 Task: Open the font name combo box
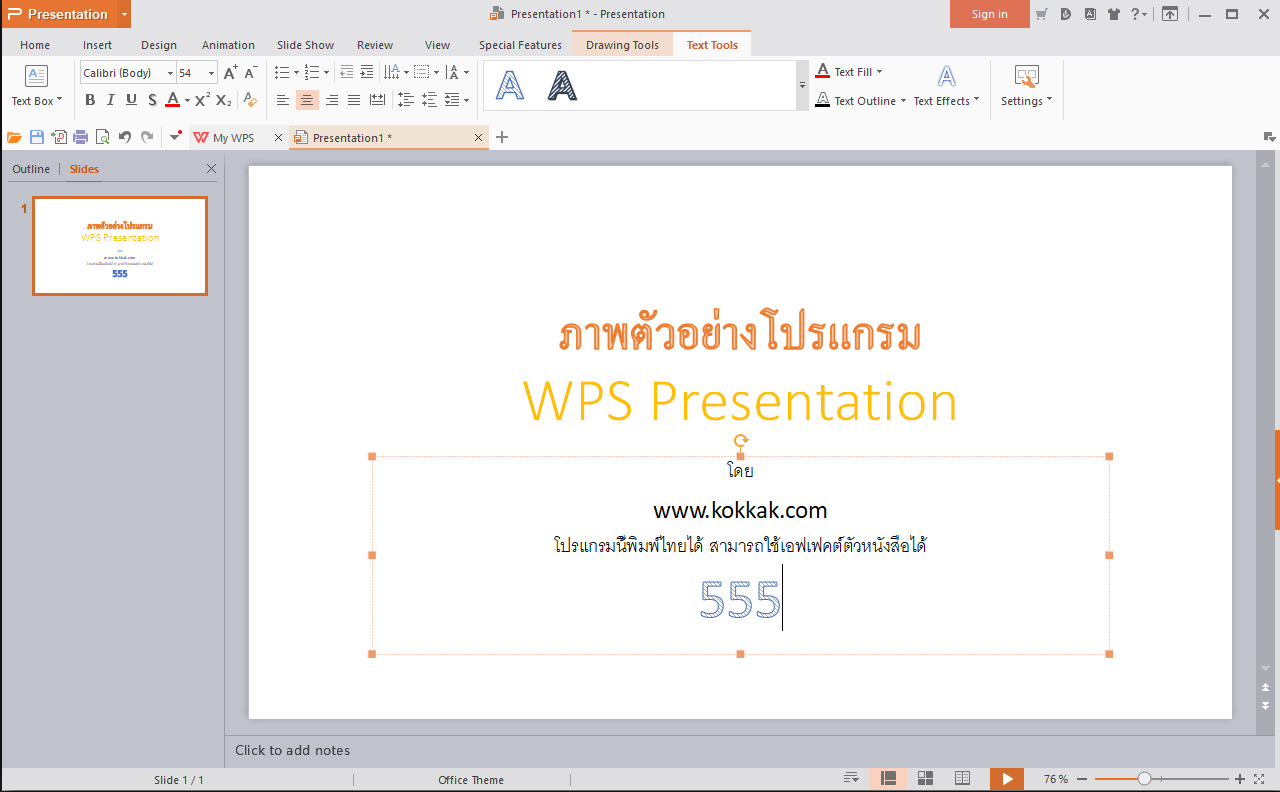coord(128,73)
